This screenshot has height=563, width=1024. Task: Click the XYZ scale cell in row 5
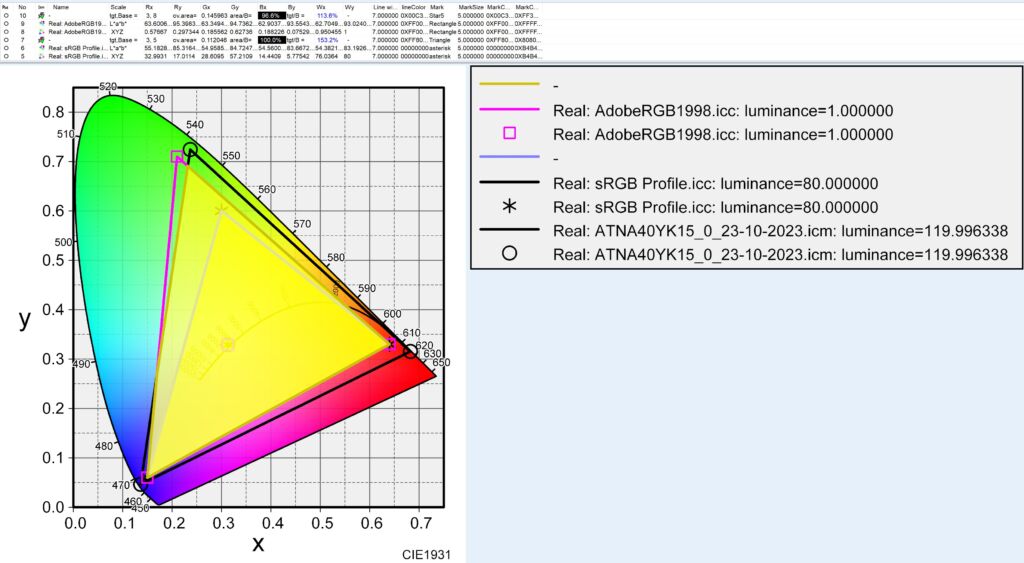pyautogui.click(x=118, y=56)
